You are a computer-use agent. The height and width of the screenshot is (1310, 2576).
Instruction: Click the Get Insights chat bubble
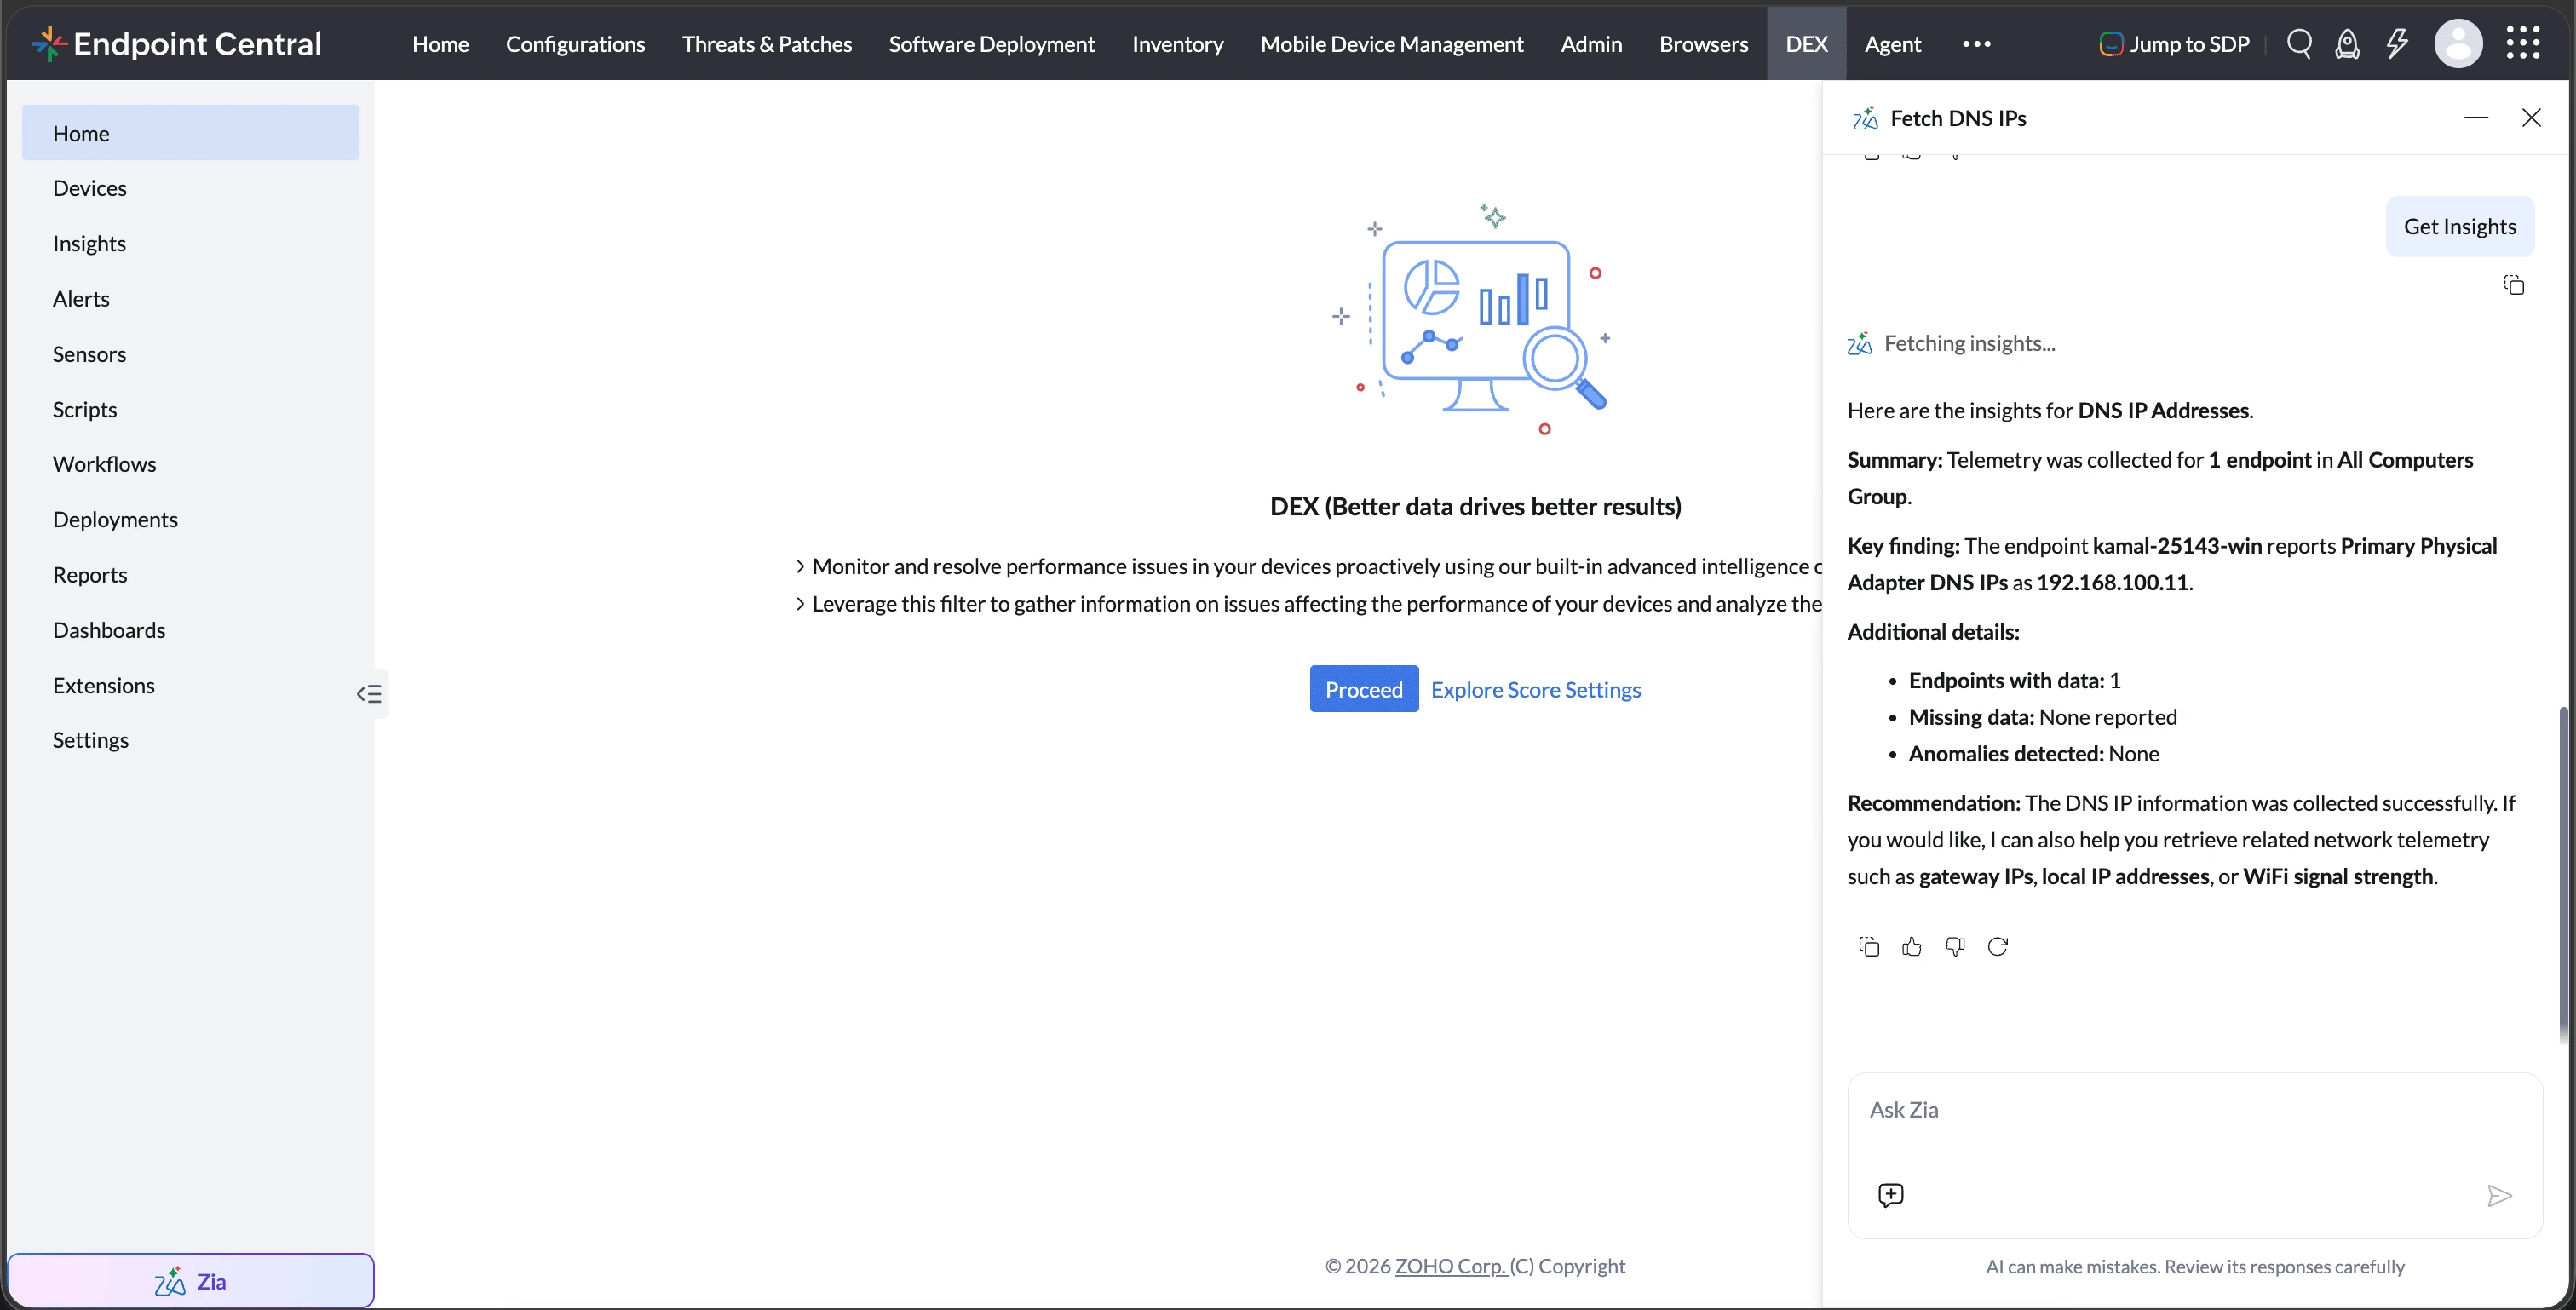point(2460,226)
